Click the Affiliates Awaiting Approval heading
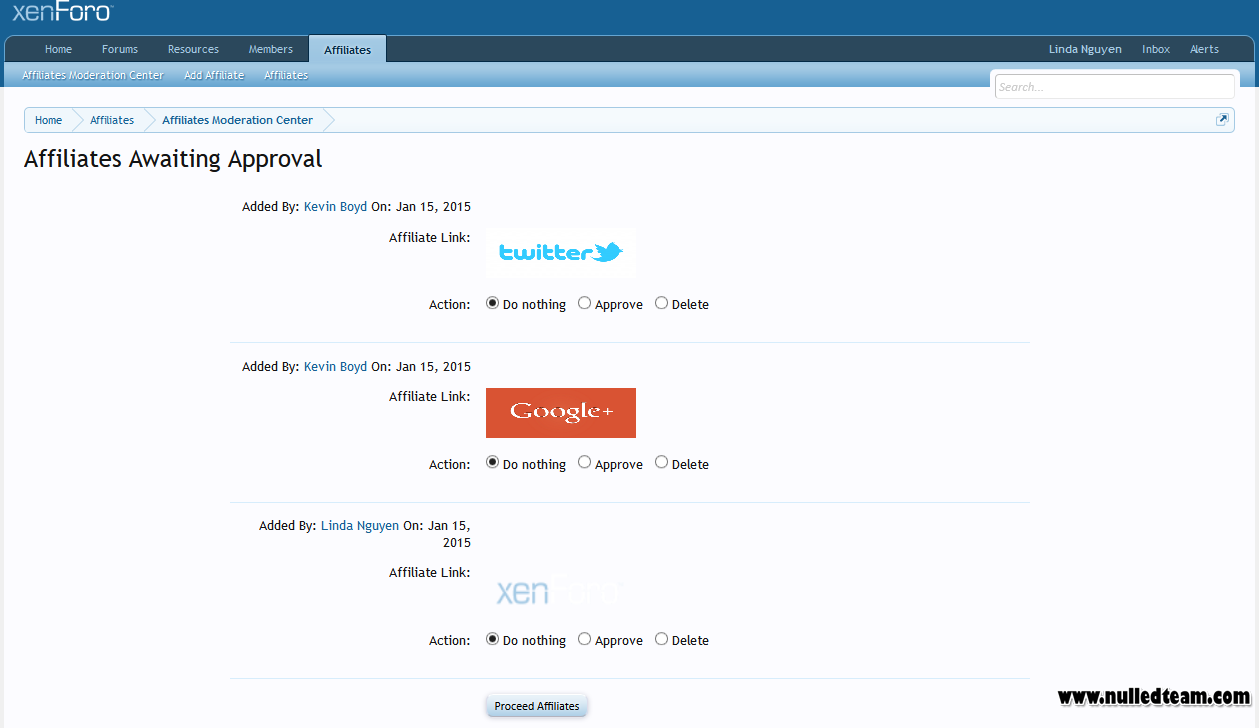 click(173, 159)
